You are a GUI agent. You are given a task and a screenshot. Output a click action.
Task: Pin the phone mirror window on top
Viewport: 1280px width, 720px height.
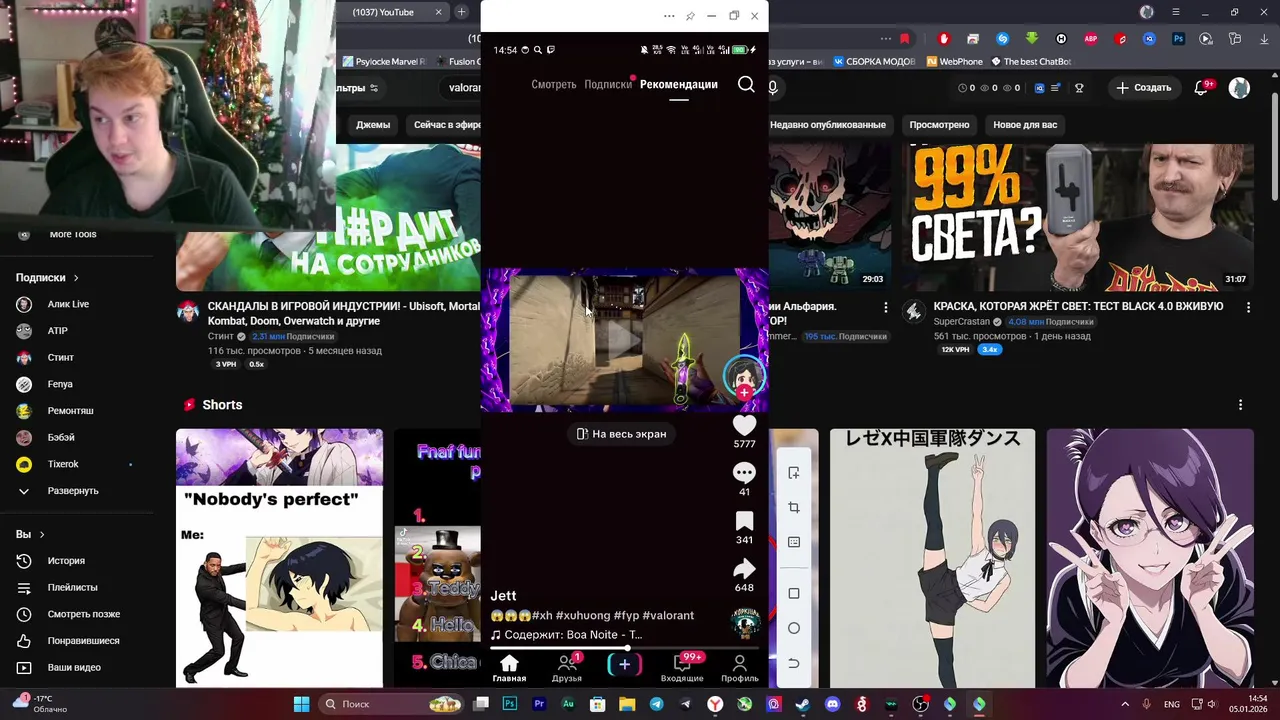690,16
